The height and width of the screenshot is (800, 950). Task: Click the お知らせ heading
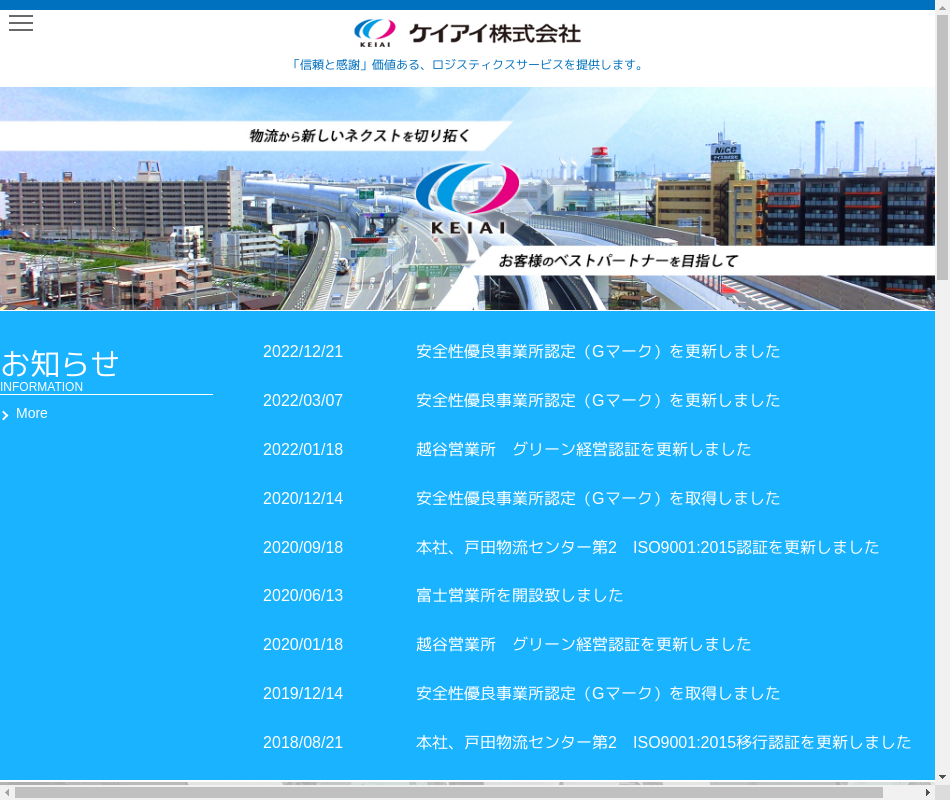[59, 364]
